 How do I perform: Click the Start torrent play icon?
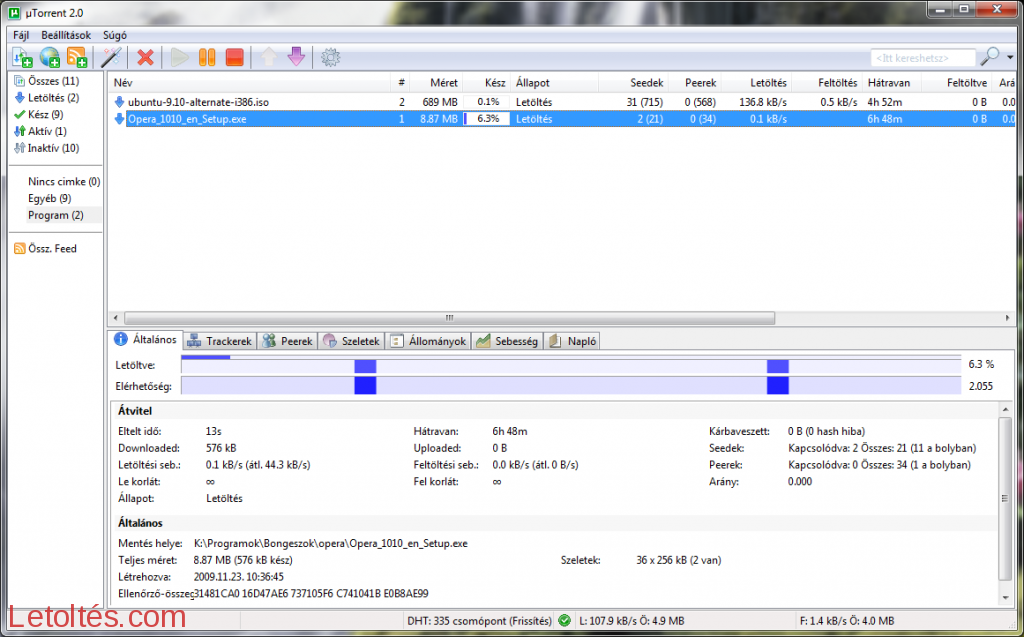pyautogui.click(x=180, y=57)
